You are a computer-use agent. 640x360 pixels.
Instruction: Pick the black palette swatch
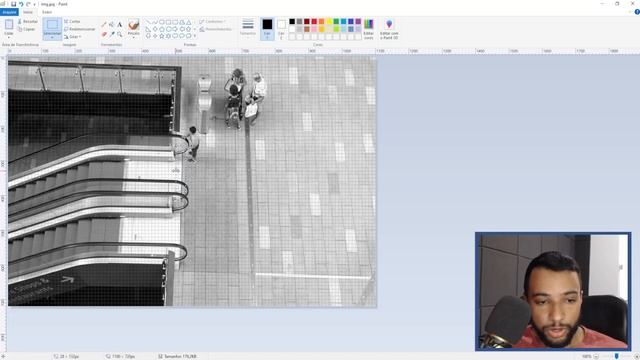292,22
